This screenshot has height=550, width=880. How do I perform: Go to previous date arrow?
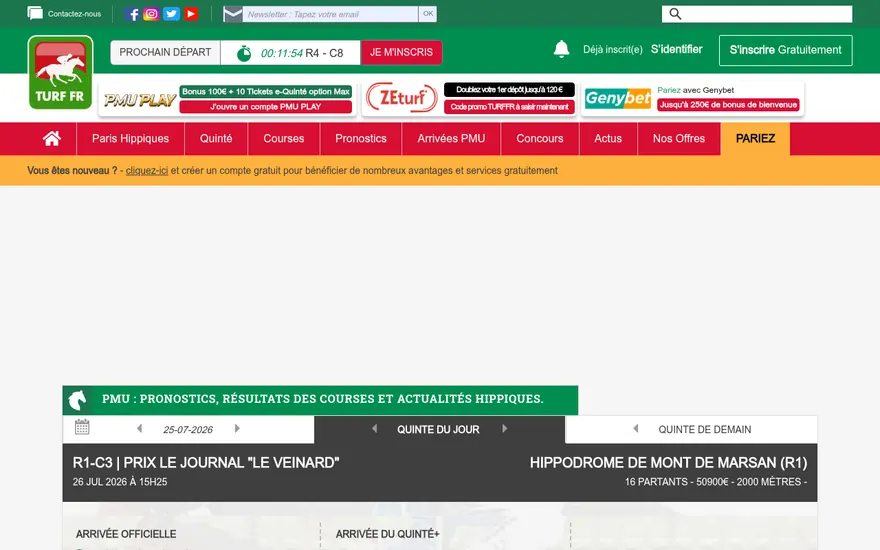[139, 429]
